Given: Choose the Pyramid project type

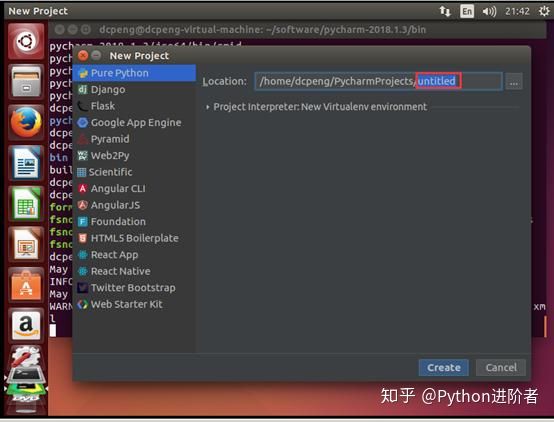Looking at the screenshot, I should tap(134, 139).
